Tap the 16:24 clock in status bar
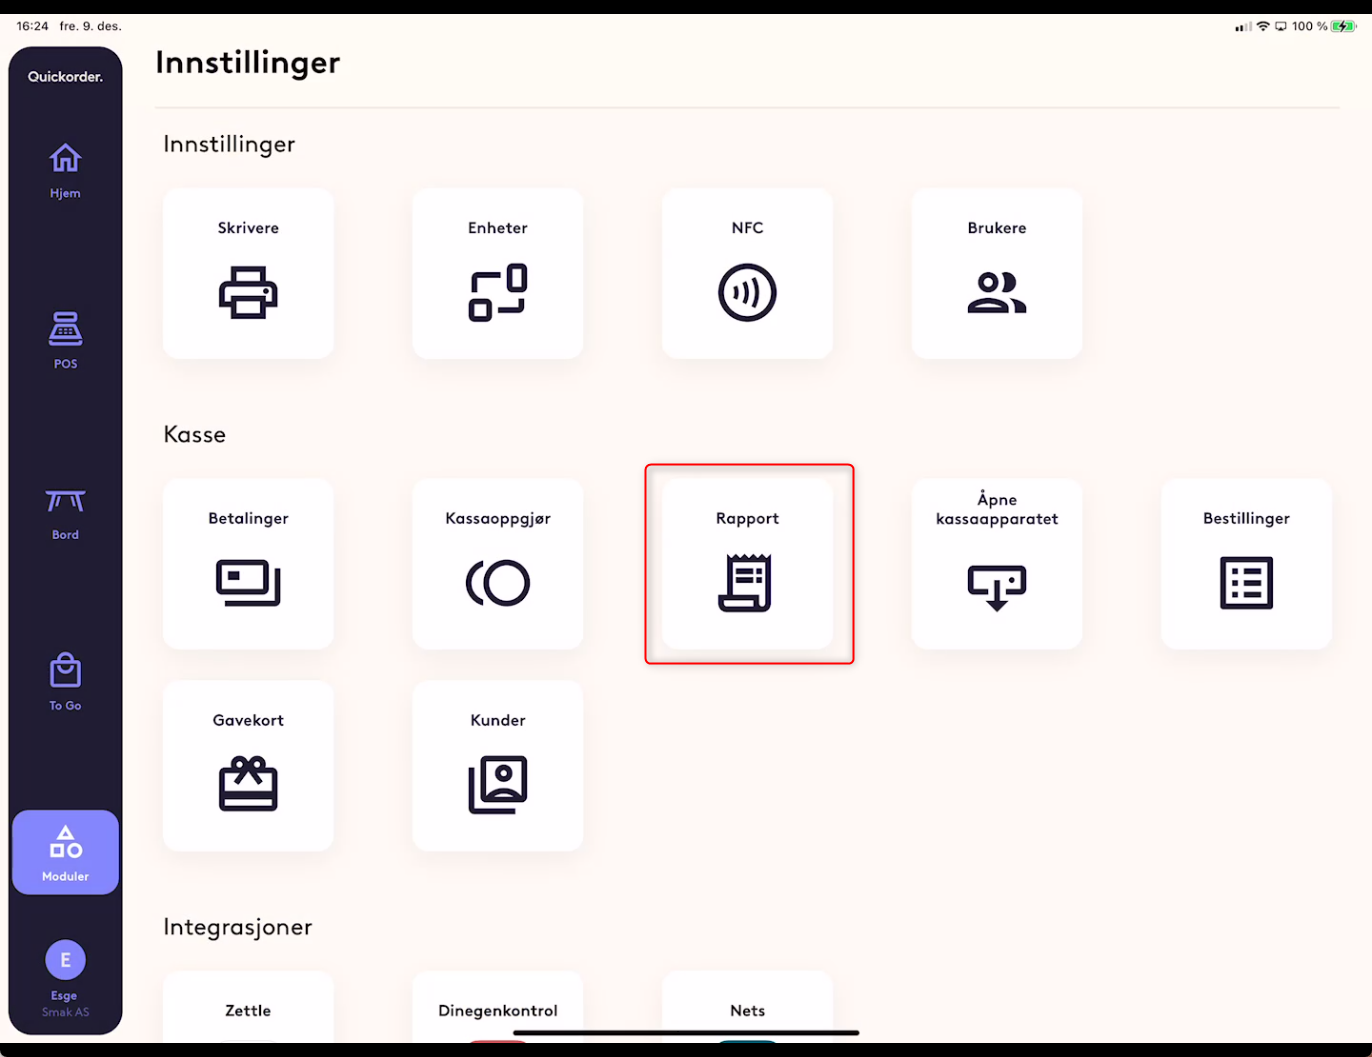 pyautogui.click(x=33, y=26)
